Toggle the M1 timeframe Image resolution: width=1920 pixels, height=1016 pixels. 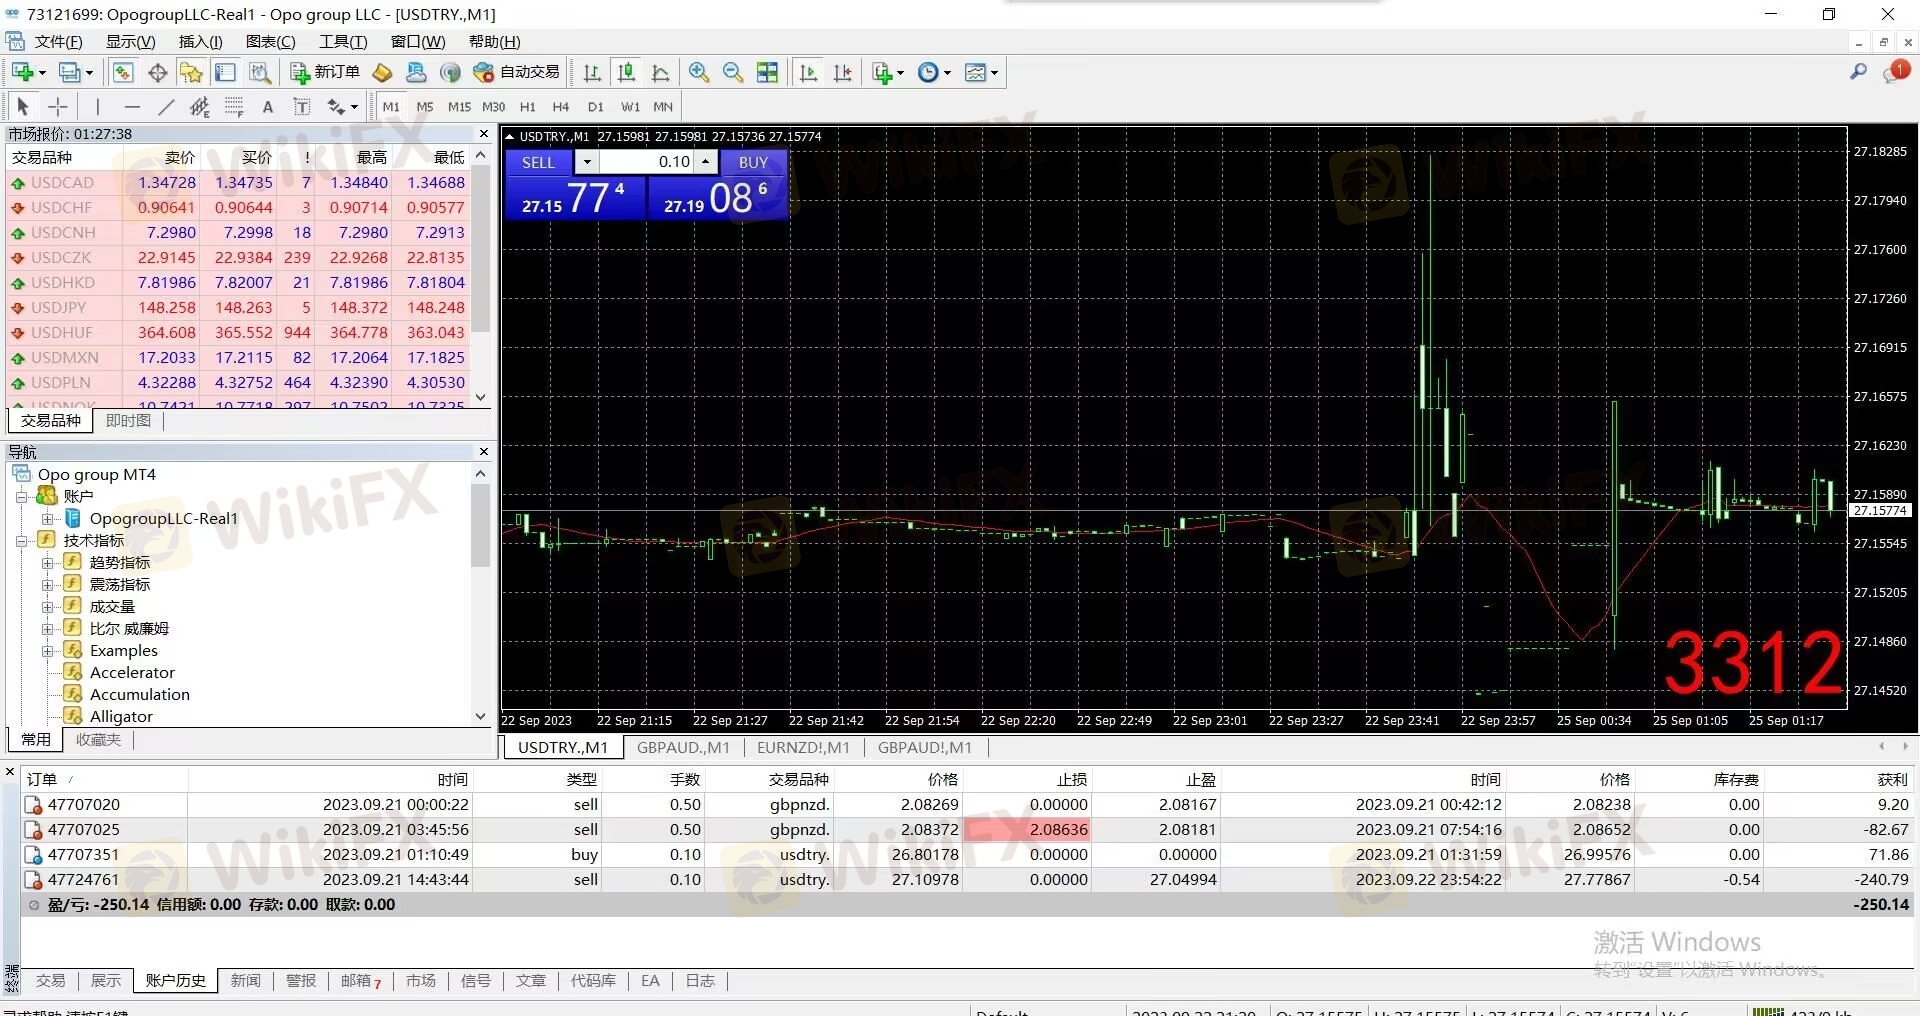(x=391, y=106)
